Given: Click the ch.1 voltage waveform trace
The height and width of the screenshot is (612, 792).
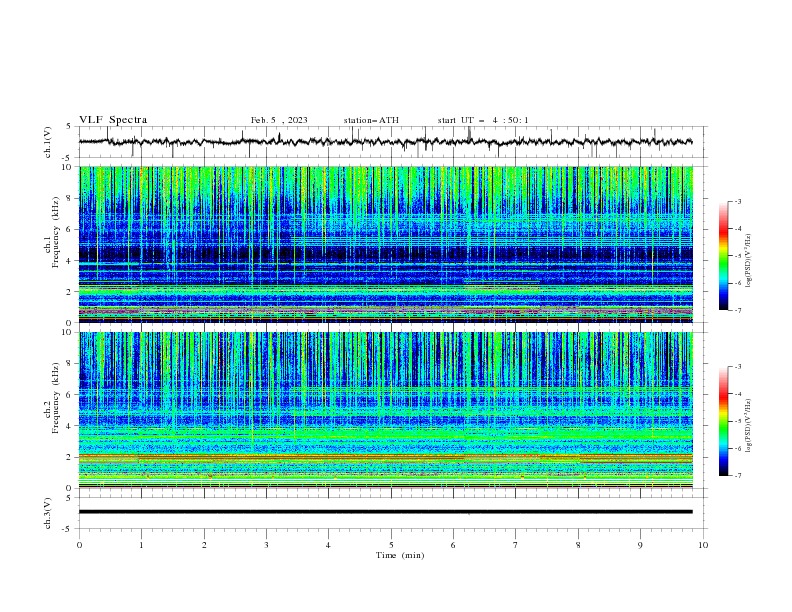Looking at the screenshot, I should [385, 142].
